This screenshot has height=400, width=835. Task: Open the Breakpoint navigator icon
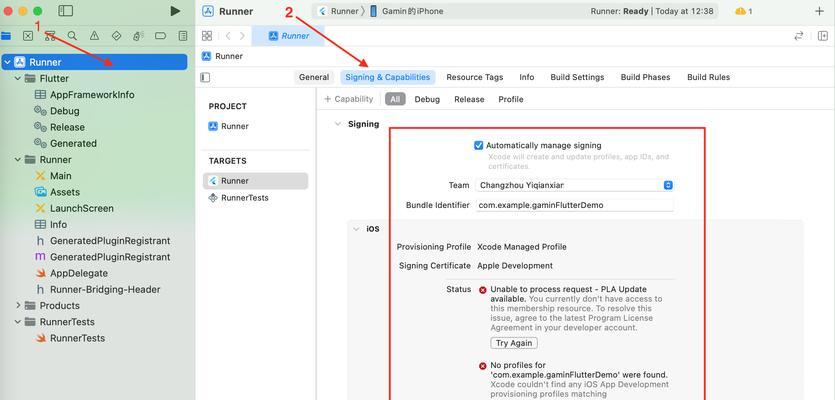(160, 36)
